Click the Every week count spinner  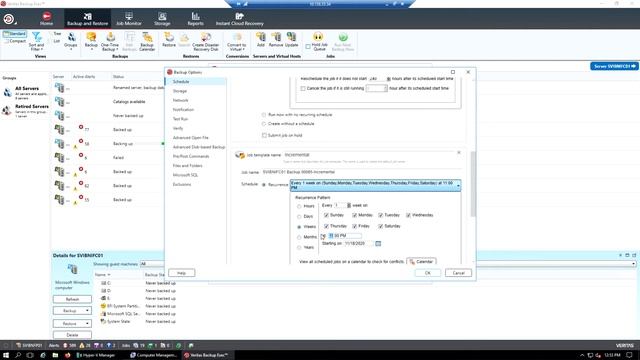coord(349,205)
